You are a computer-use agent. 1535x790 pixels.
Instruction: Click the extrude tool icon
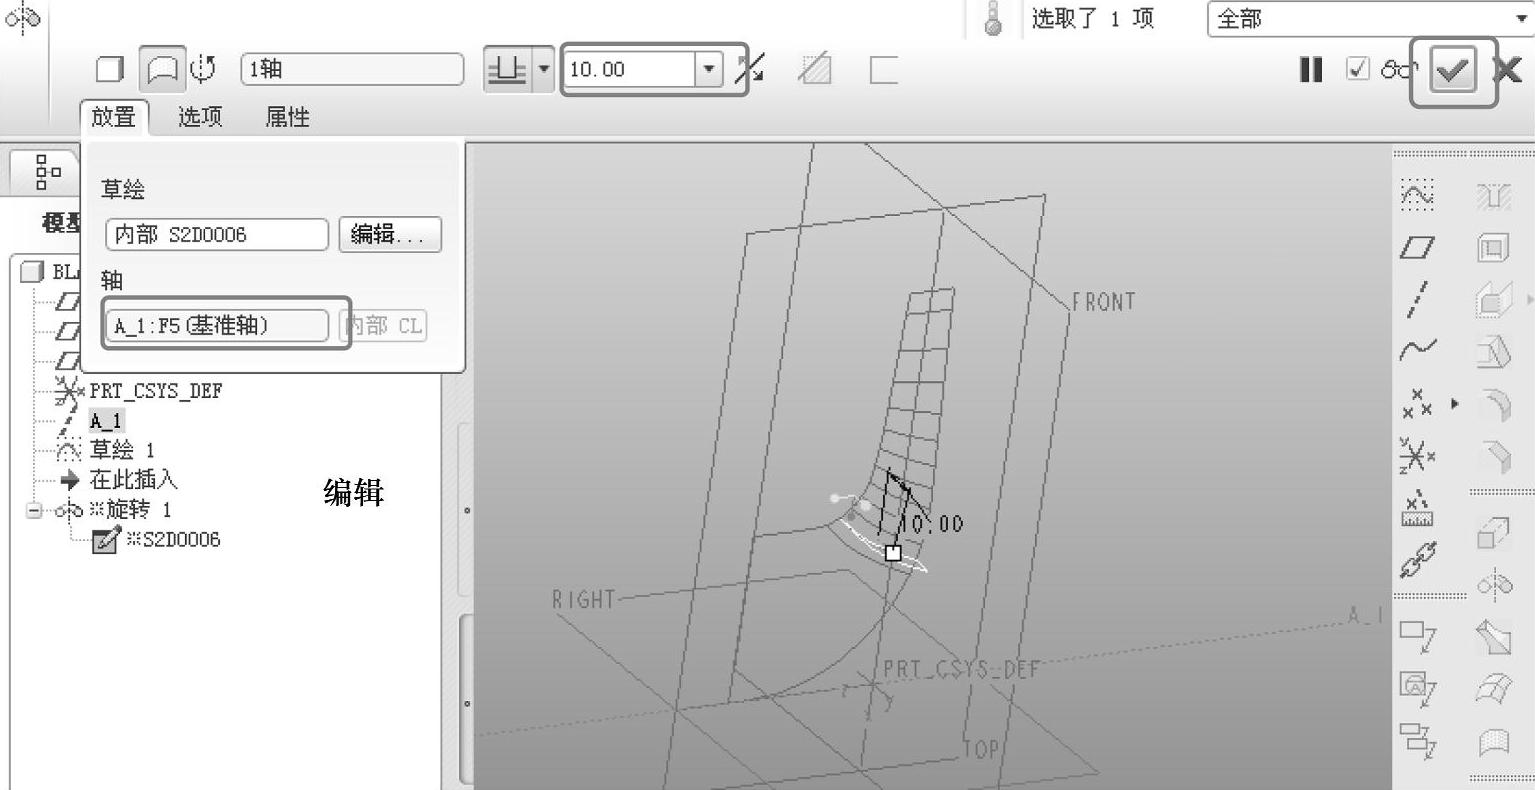[x=1494, y=534]
